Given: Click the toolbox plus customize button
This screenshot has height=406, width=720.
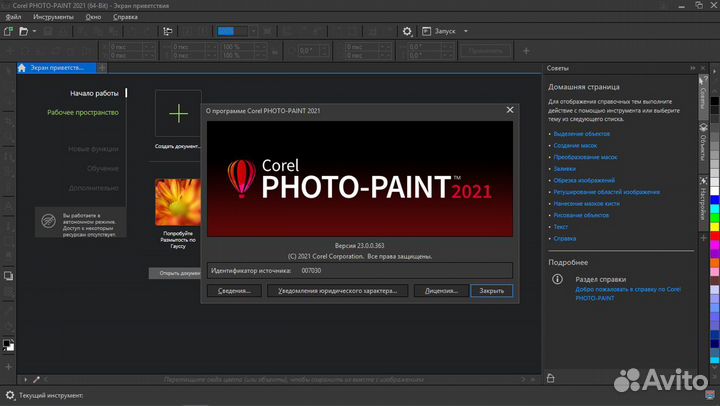Looking at the screenshot, I should click(x=8, y=367).
